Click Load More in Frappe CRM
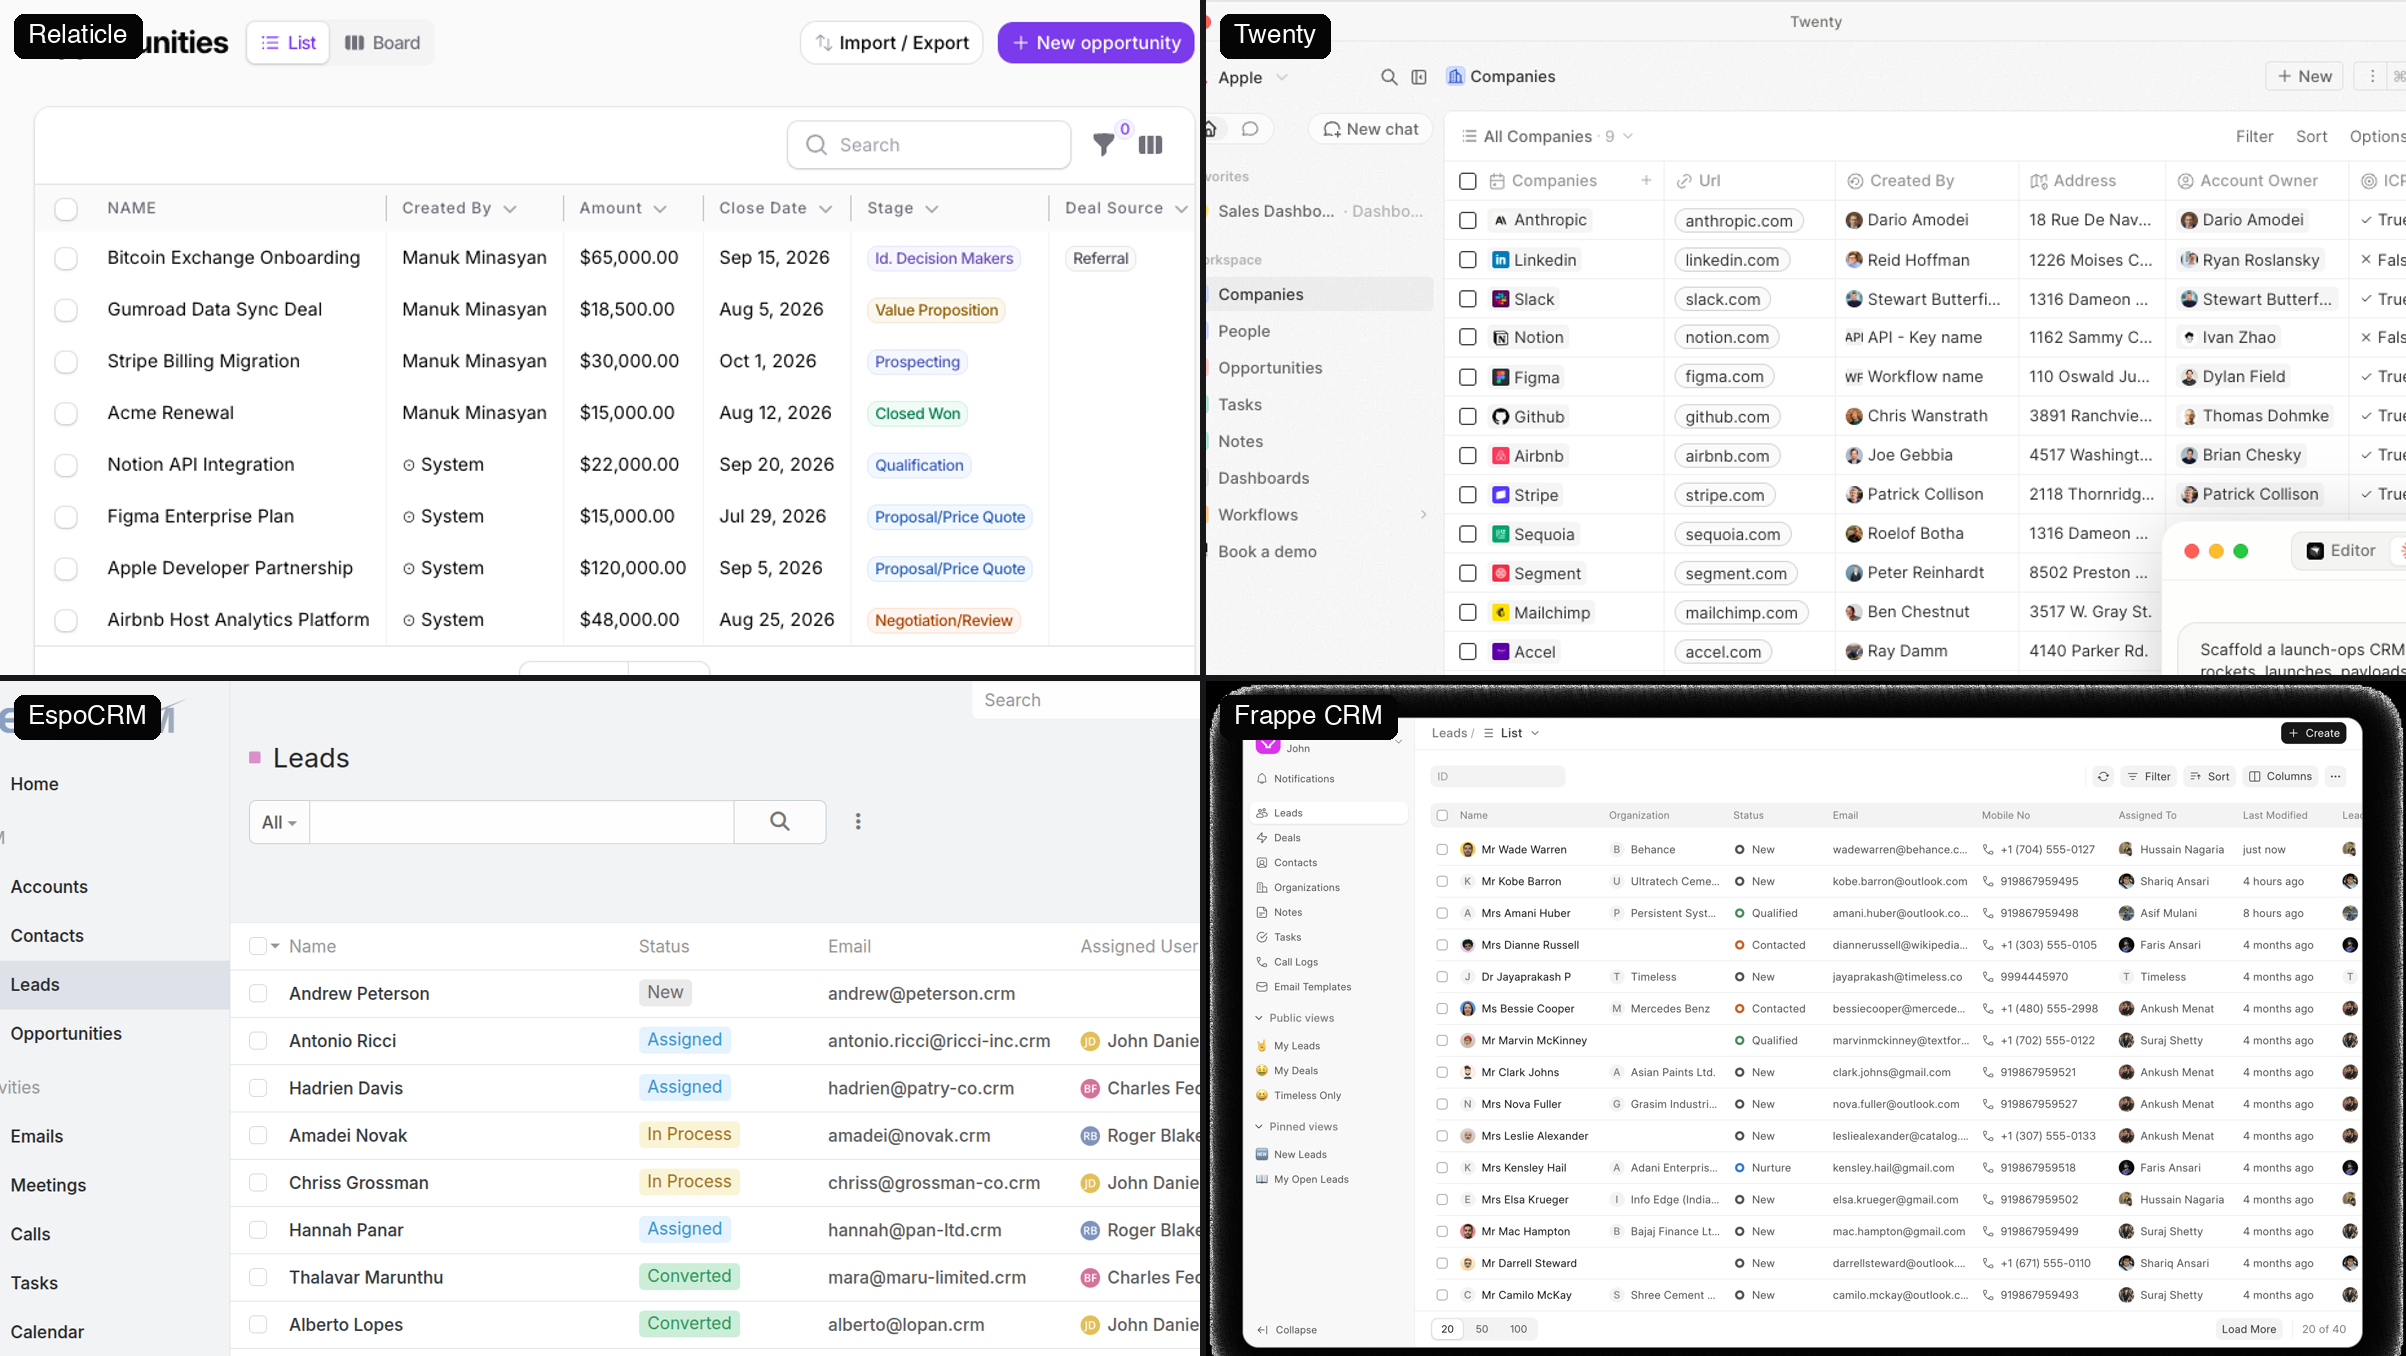 click(x=2248, y=1329)
